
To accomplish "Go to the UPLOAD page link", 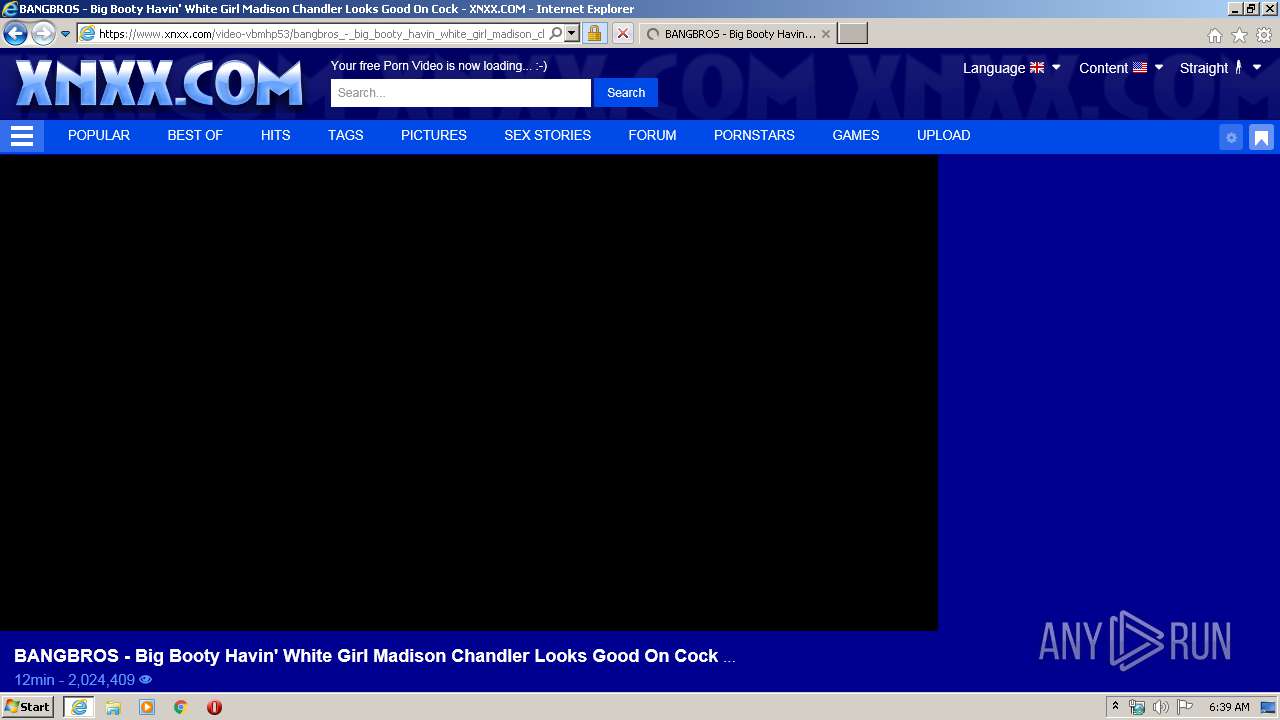I will [944, 136].
